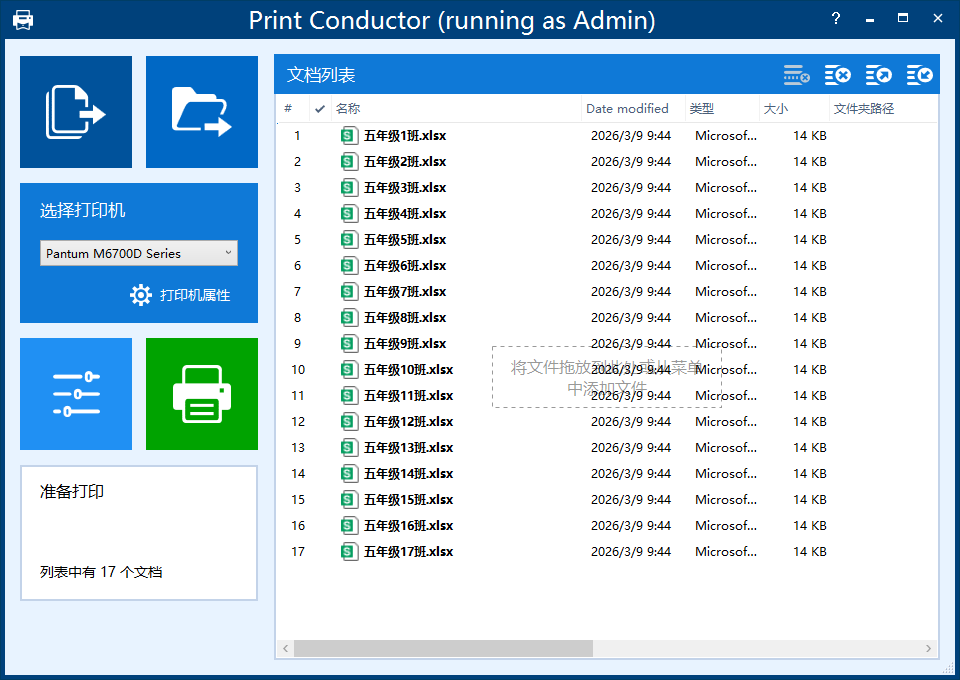Click the checkmark column header
The height and width of the screenshot is (680, 960).
click(x=320, y=109)
